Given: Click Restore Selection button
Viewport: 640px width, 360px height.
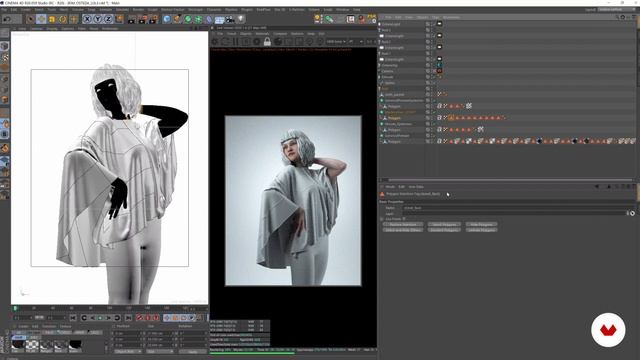Looking at the screenshot, I should pyautogui.click(x=403, y=224).
